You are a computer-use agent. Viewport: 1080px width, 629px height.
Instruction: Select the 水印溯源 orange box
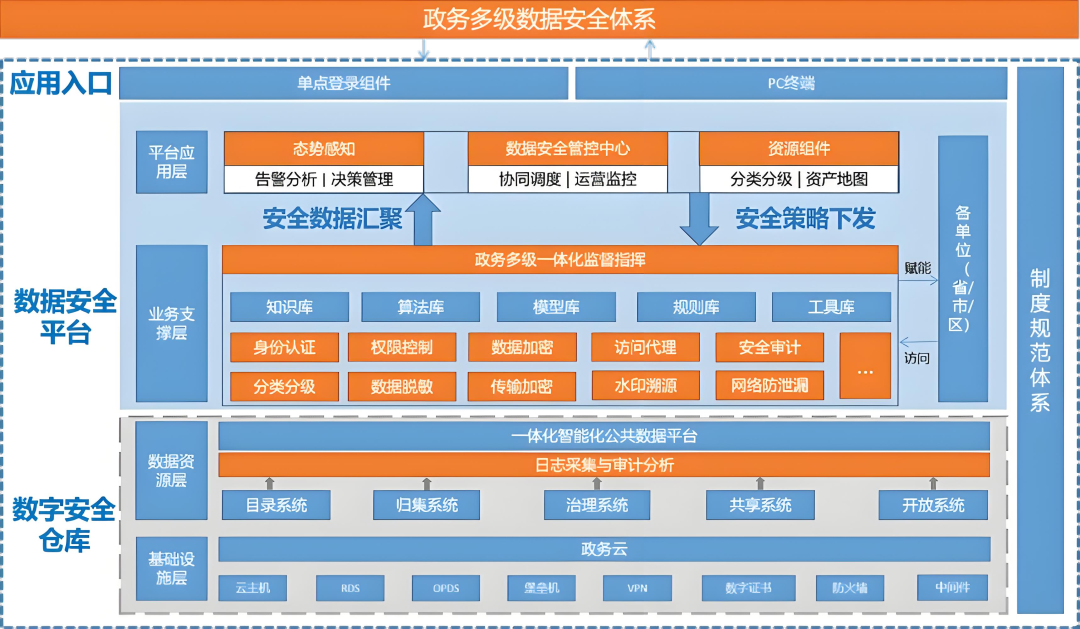click(645, 386)
